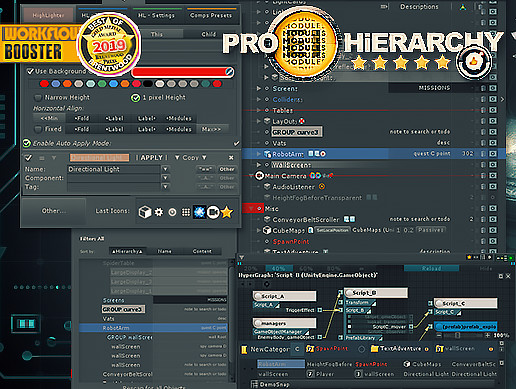Sort the list by Name tab
The height and width of the screenshot is (389, 516).
164,251
